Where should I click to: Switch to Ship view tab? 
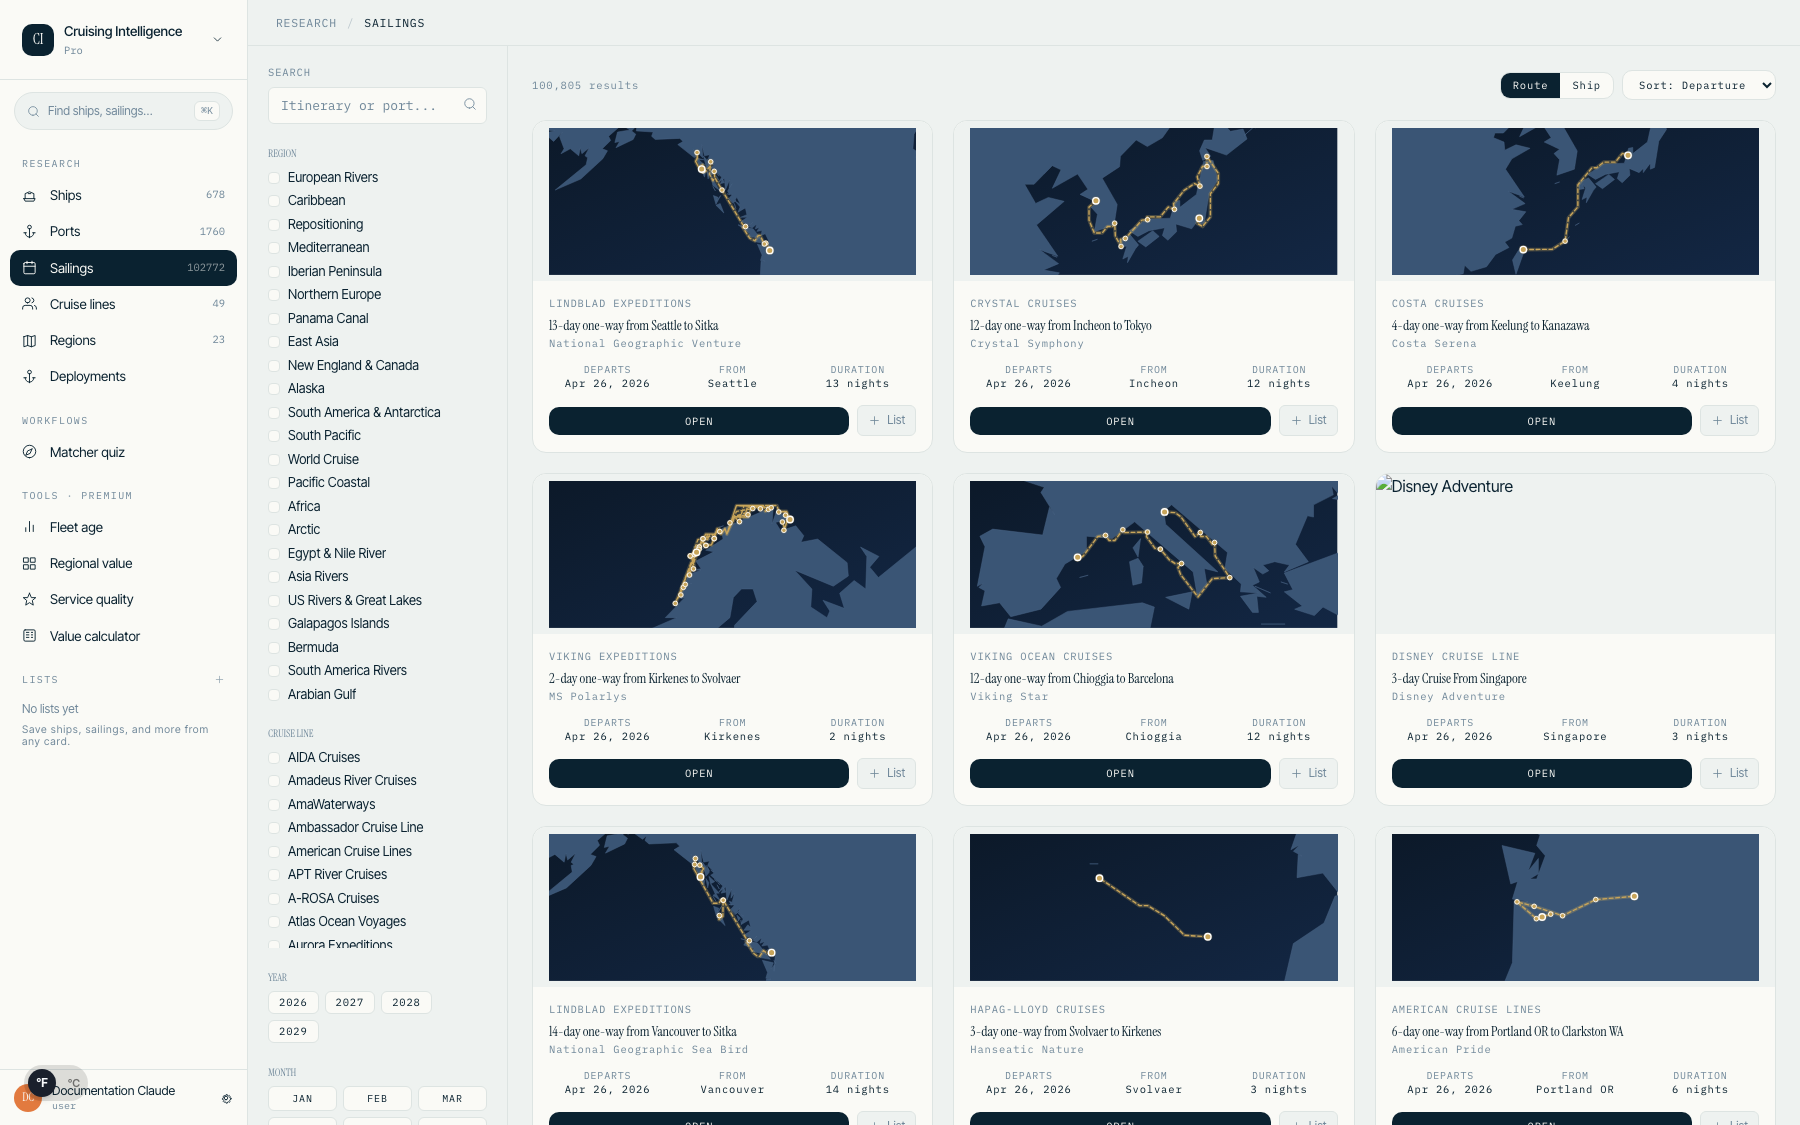point(1586,85)
